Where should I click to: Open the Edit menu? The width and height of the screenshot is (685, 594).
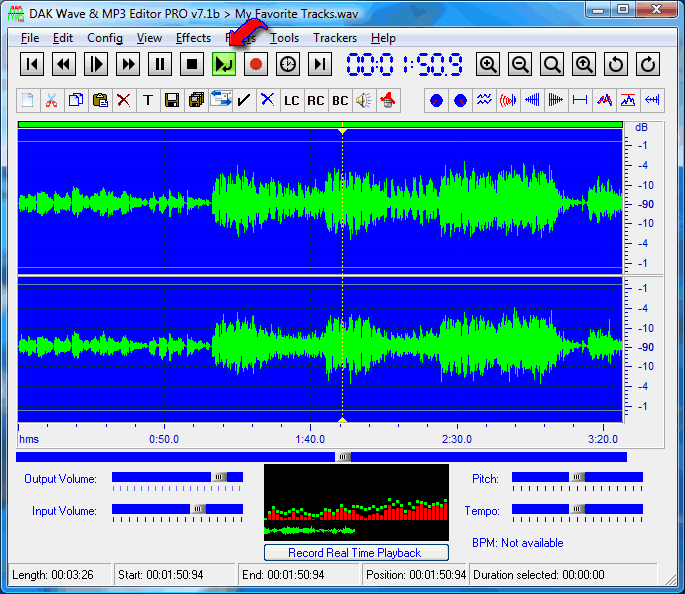click(63, 38)
